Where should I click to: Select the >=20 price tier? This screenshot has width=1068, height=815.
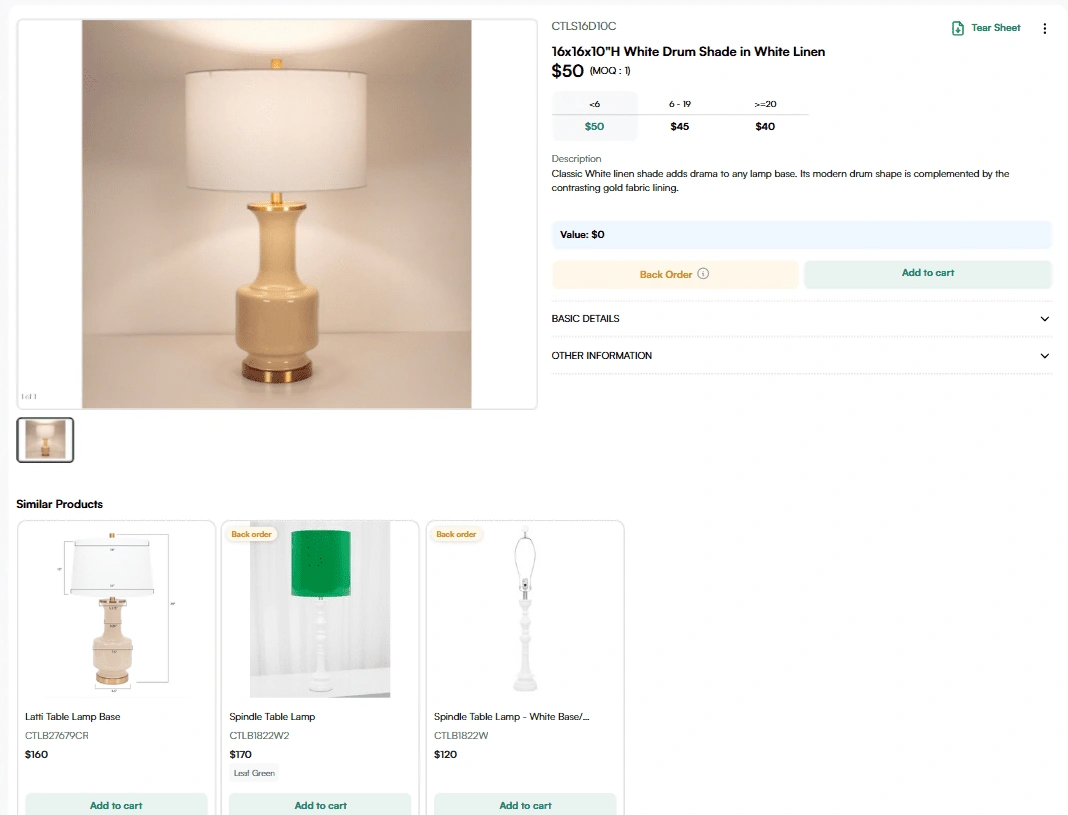click(x=765, y=115)
